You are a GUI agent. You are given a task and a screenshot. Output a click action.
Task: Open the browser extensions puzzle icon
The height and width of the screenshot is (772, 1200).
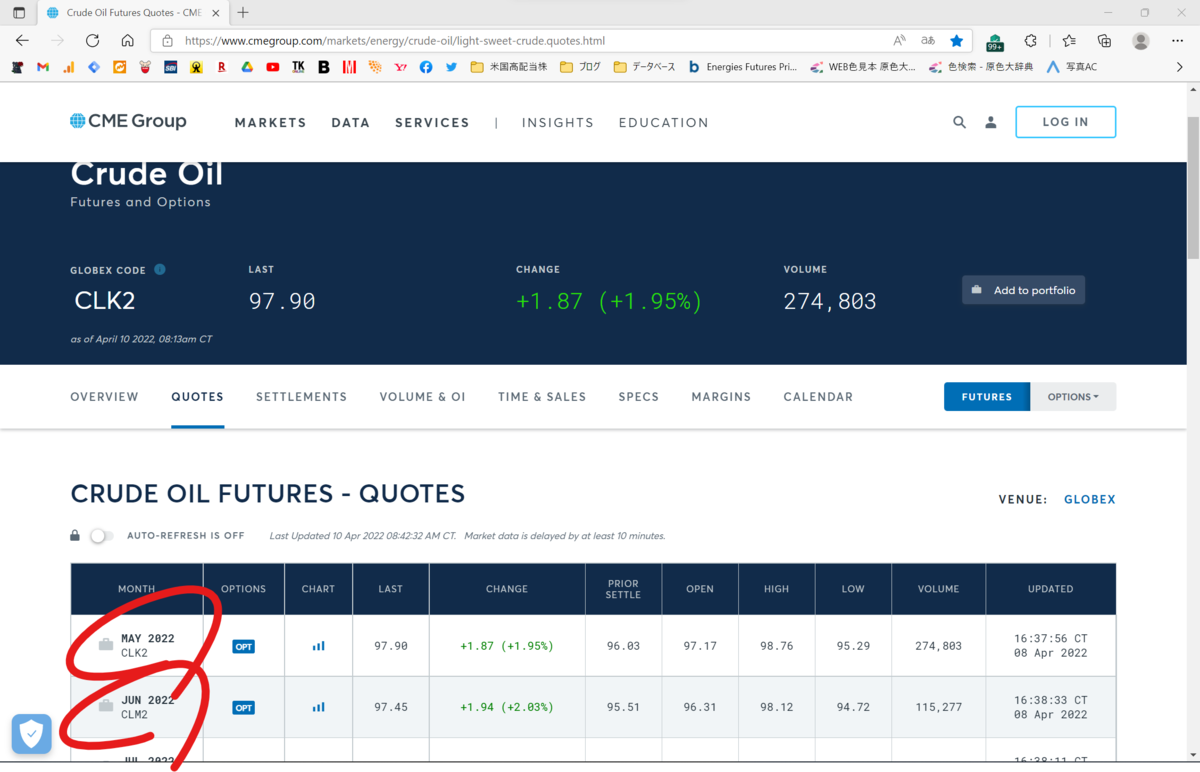pos(1031,41)
